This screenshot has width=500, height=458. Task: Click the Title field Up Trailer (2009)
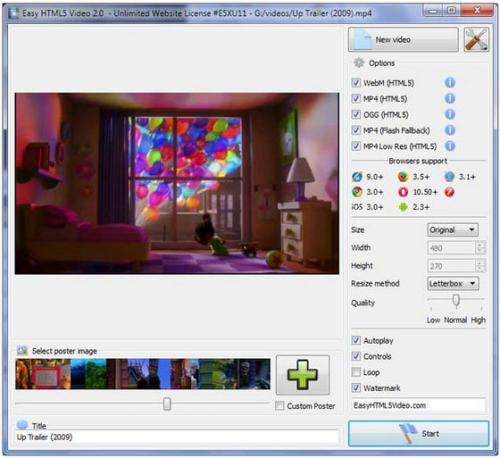(177, 437)
